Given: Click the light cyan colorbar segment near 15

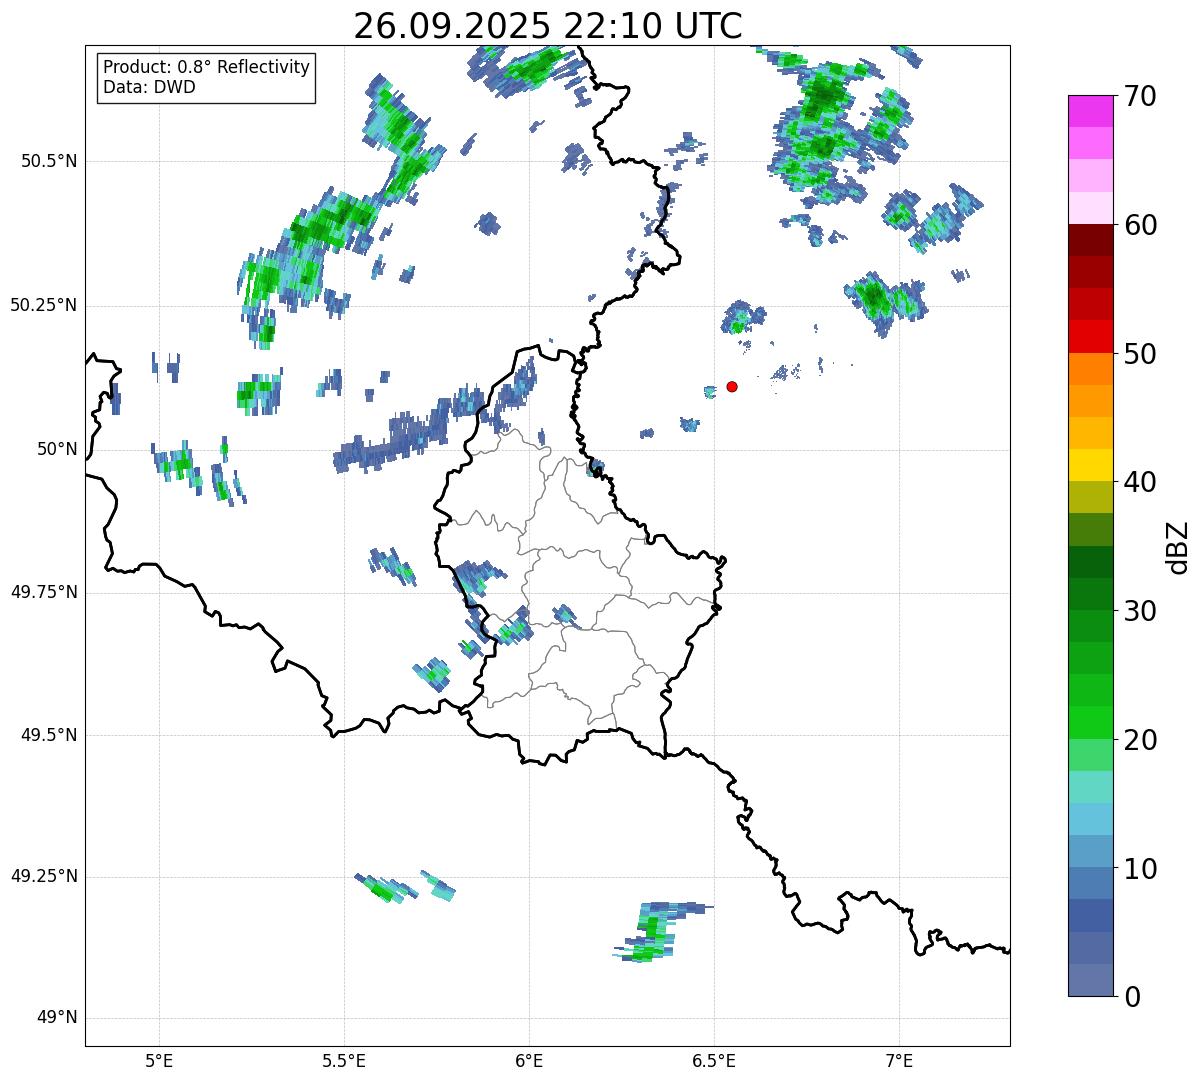Looking at the screenshot, I should [1090, 787].
